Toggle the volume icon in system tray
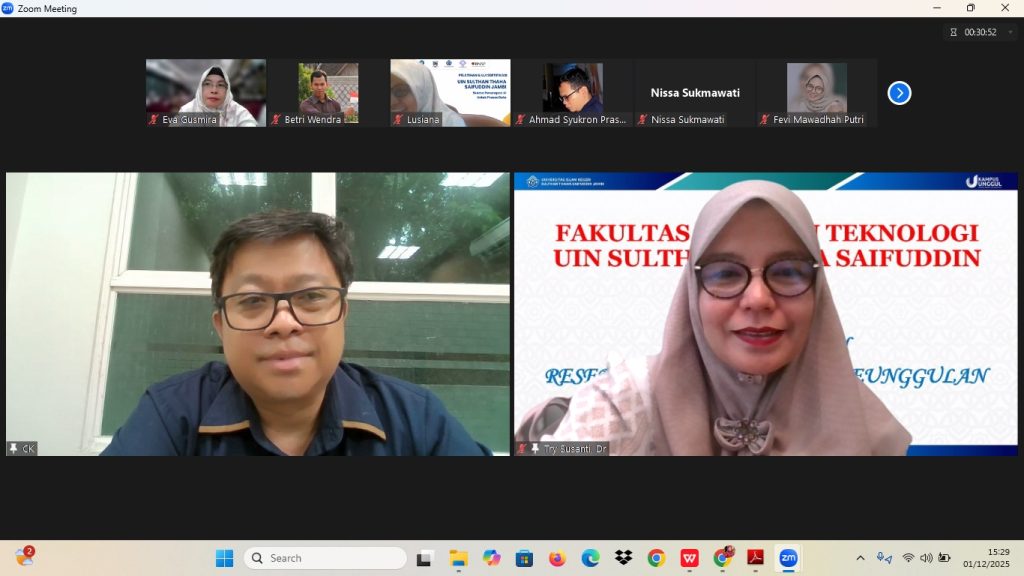 point(926,558)
